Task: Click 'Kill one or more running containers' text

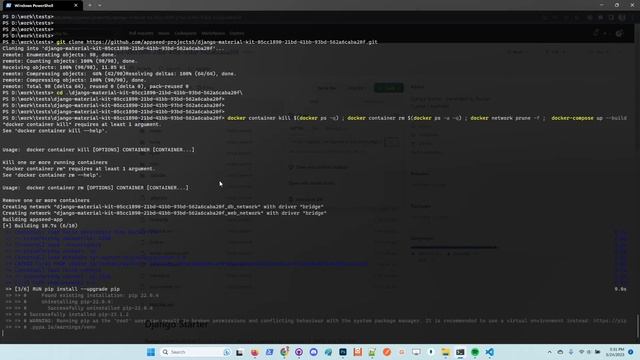Action: coord(55,162)
